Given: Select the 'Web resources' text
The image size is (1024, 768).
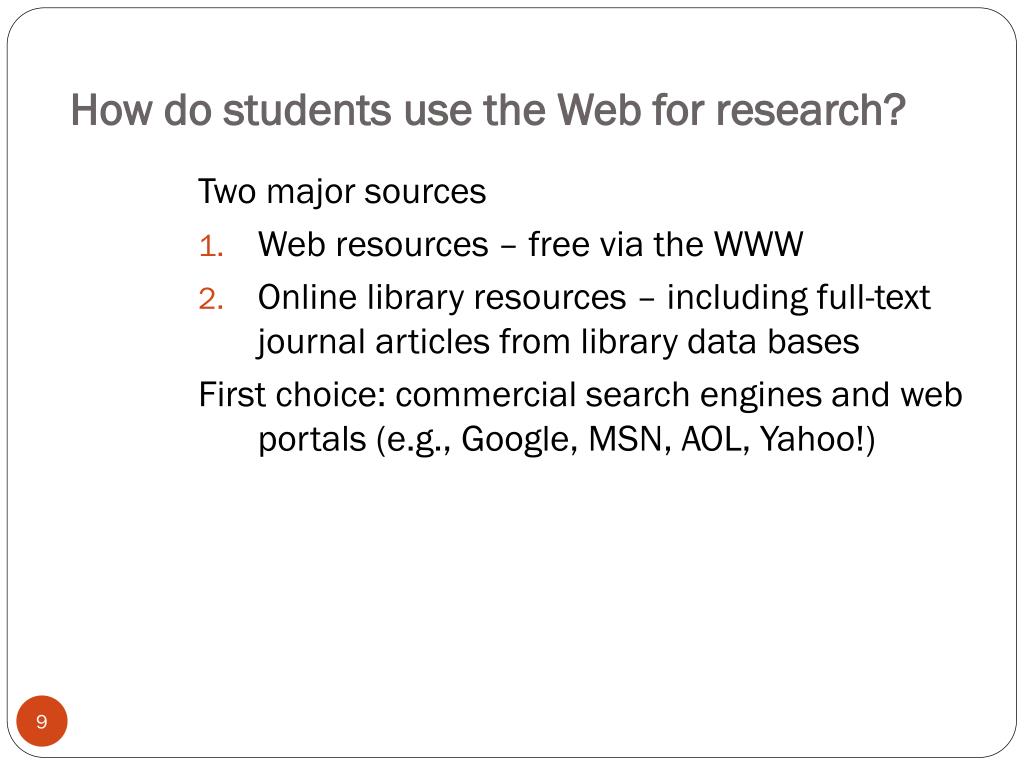Looking at the screenshot, I should click(373, 245).
